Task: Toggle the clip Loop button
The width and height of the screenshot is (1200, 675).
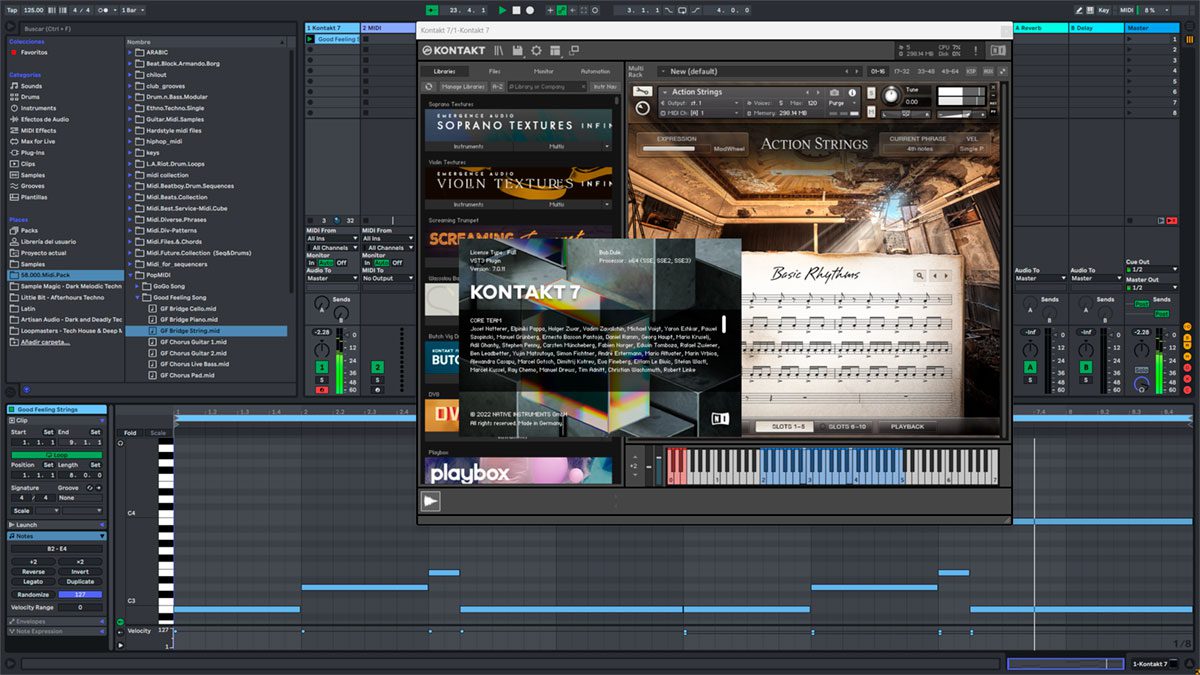Action: click(56, 454)
